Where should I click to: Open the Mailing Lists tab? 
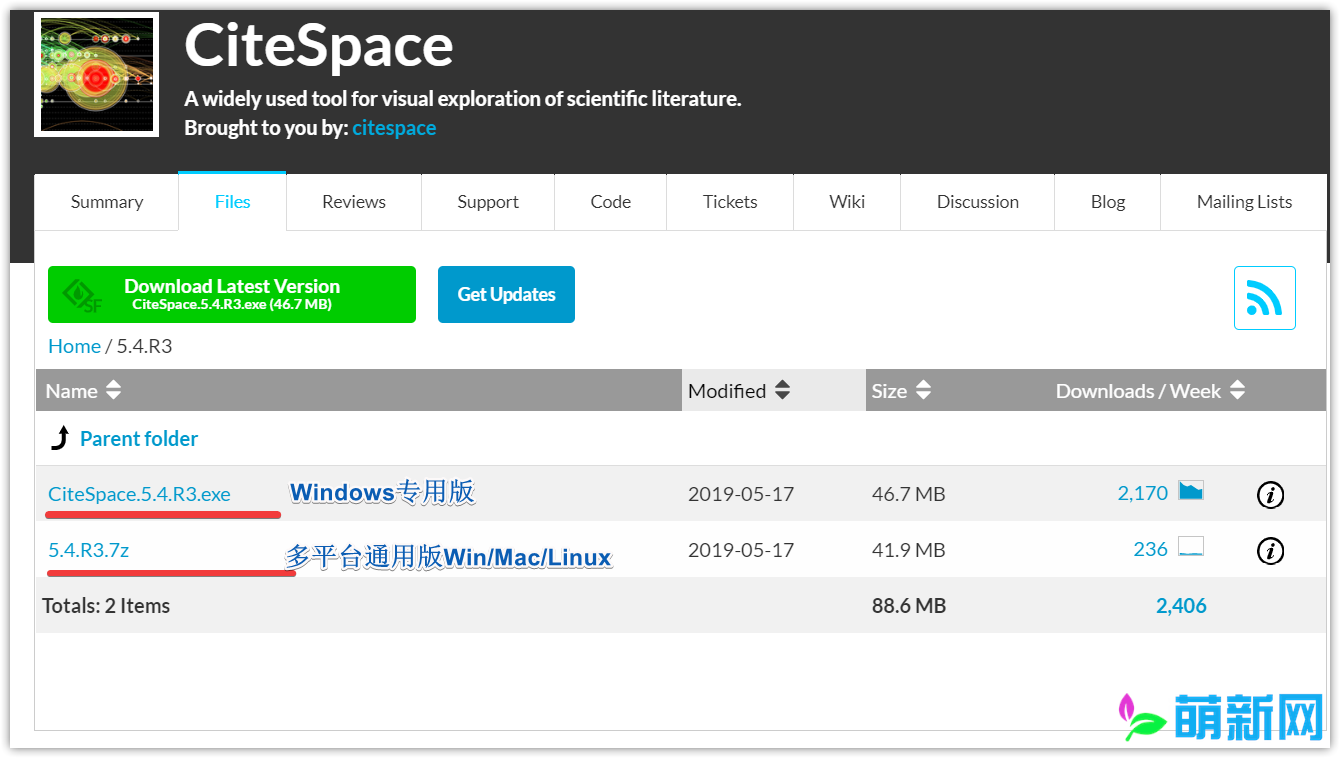pyautogui.click(x=1244, y=201)
